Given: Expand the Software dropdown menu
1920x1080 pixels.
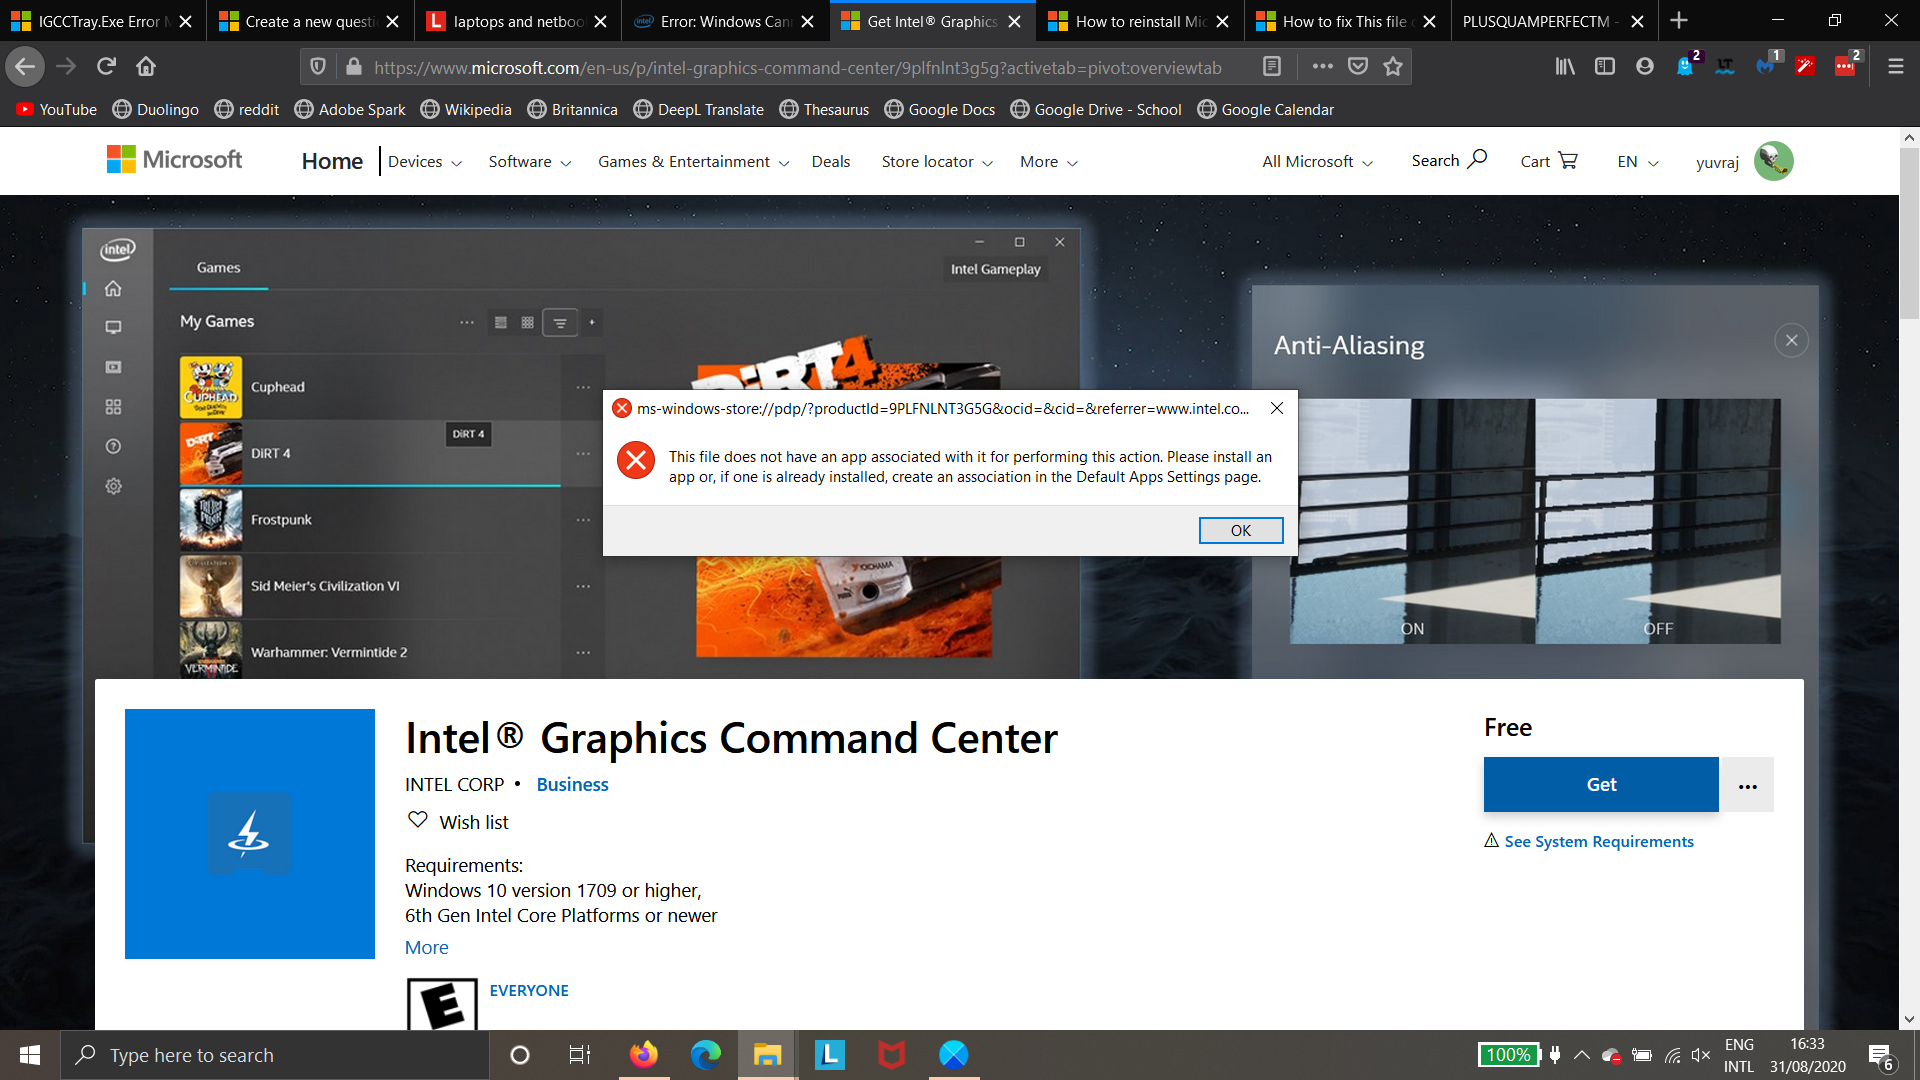Looking at the screenshot, I should 529,161.
